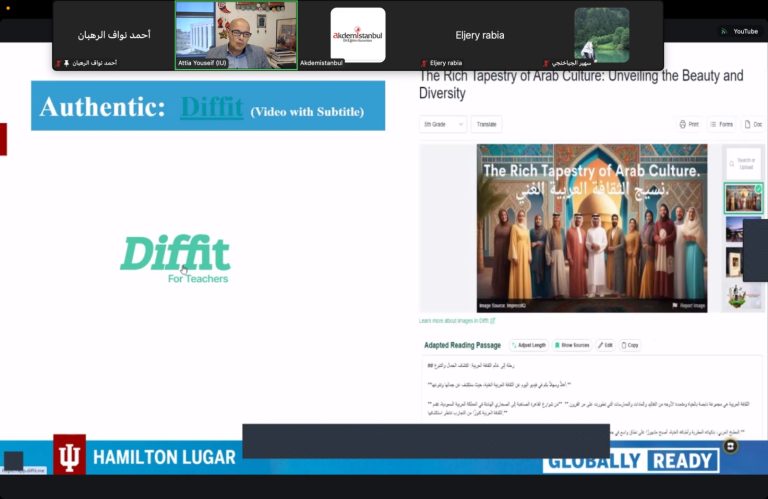Click the Search or Upload image box
This screenshot has width=768, height=499.
(x=744, y=164)
